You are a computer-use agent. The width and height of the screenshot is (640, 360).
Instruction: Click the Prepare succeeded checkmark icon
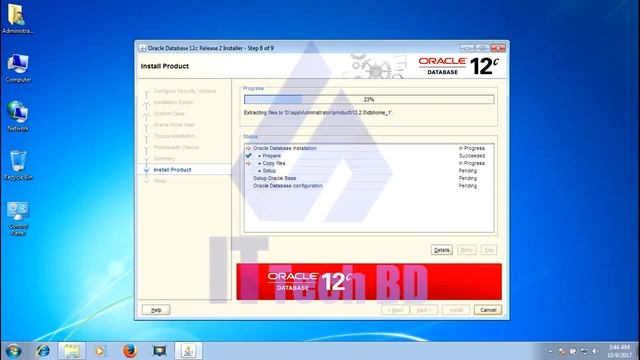click(x=248, y=156)
